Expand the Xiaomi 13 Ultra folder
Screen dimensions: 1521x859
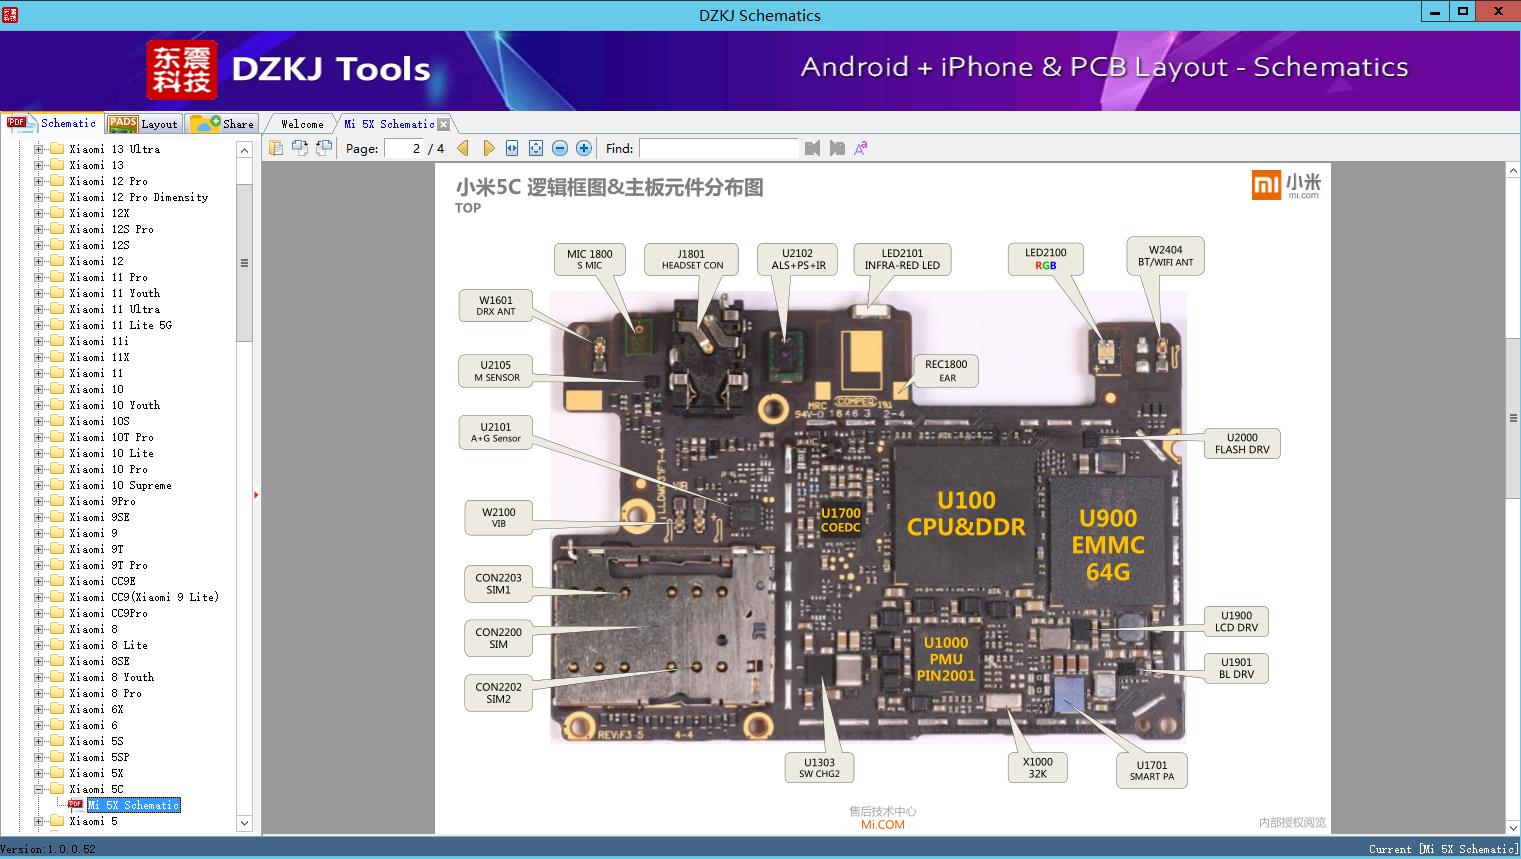click(x=39, y=149)
